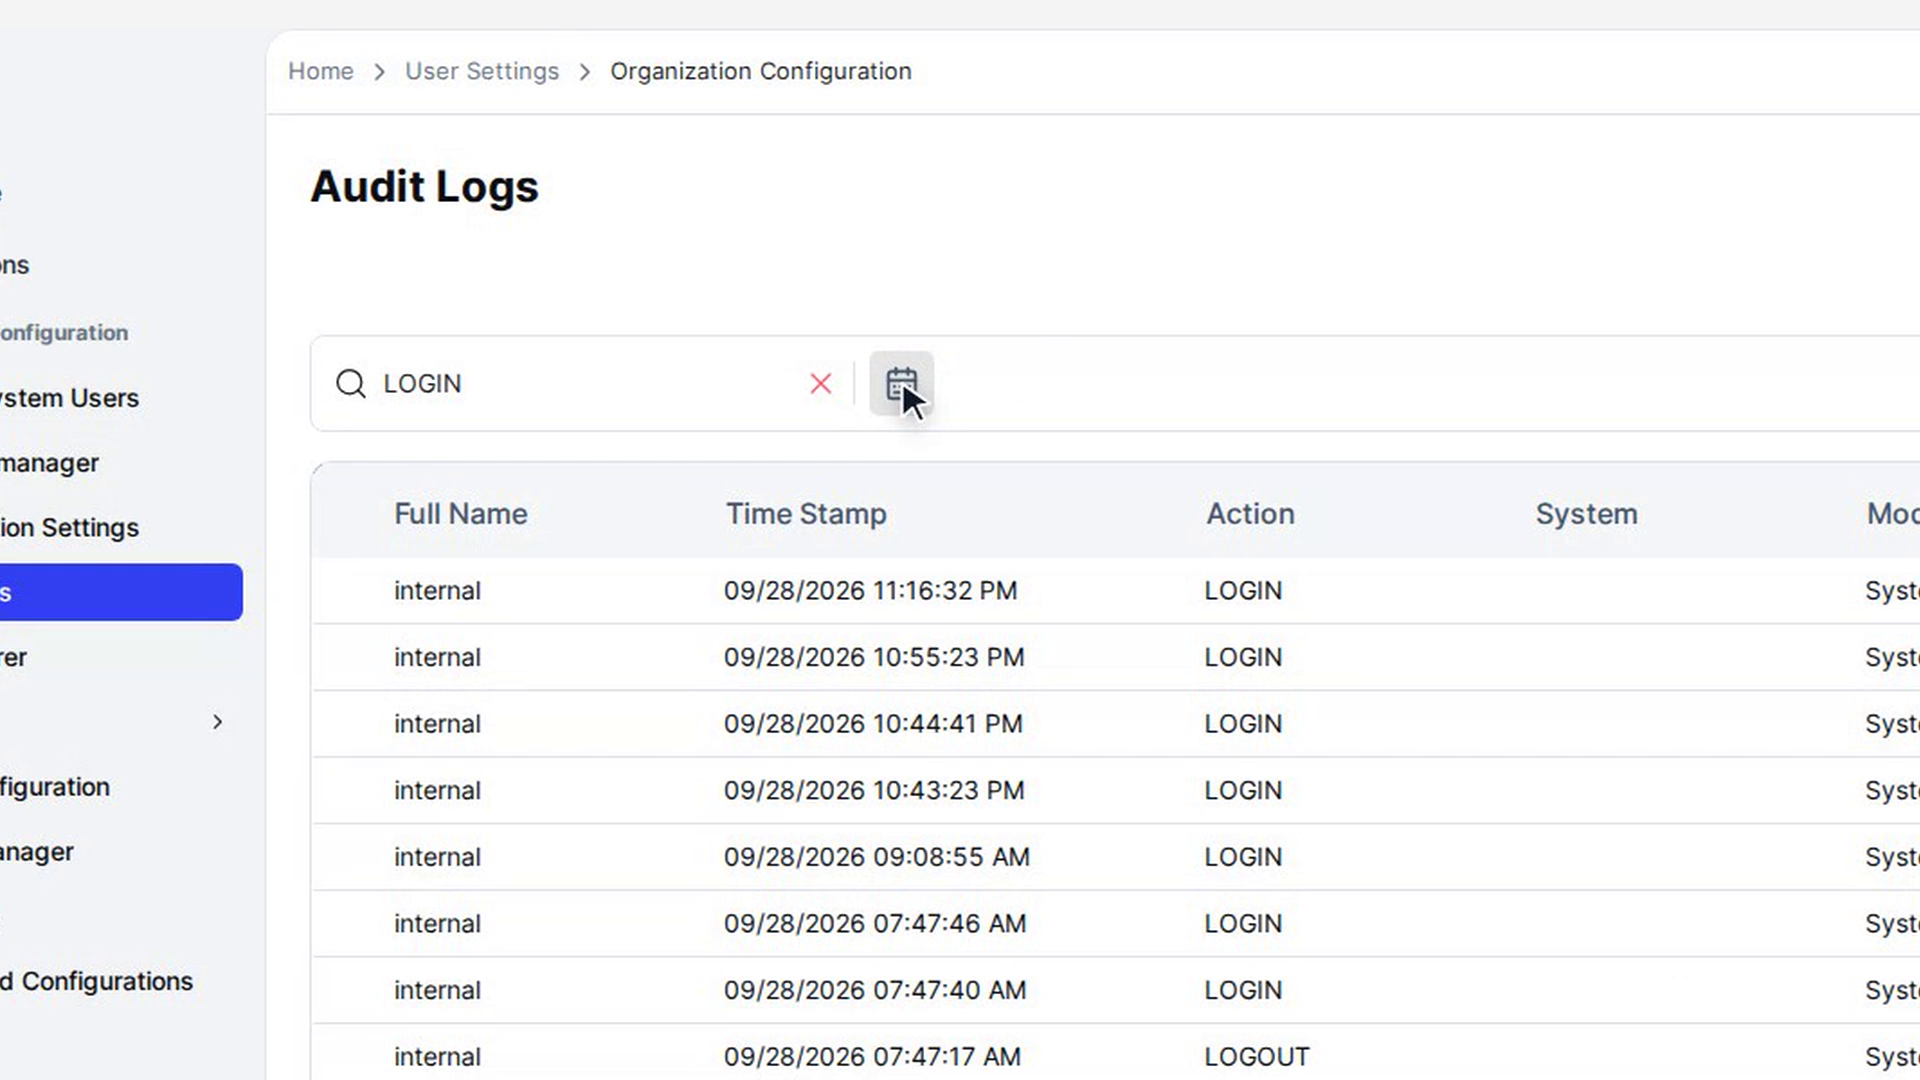1920x1080 pixels.
Task: Sort by System column header
Action: (1587, 514)
